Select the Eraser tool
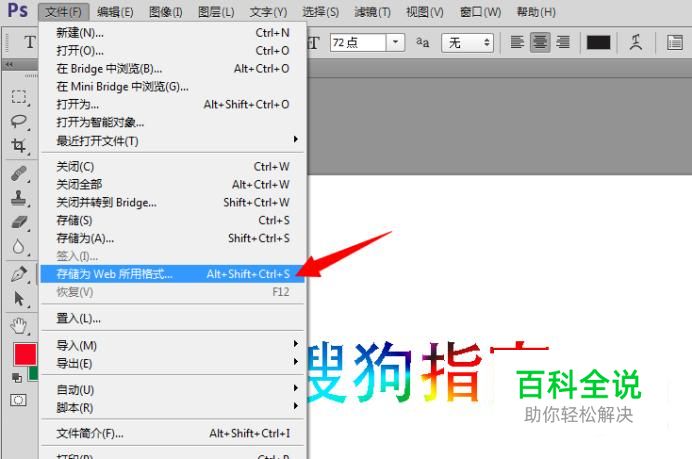692x459 pixels. click(x=19, y=222)
